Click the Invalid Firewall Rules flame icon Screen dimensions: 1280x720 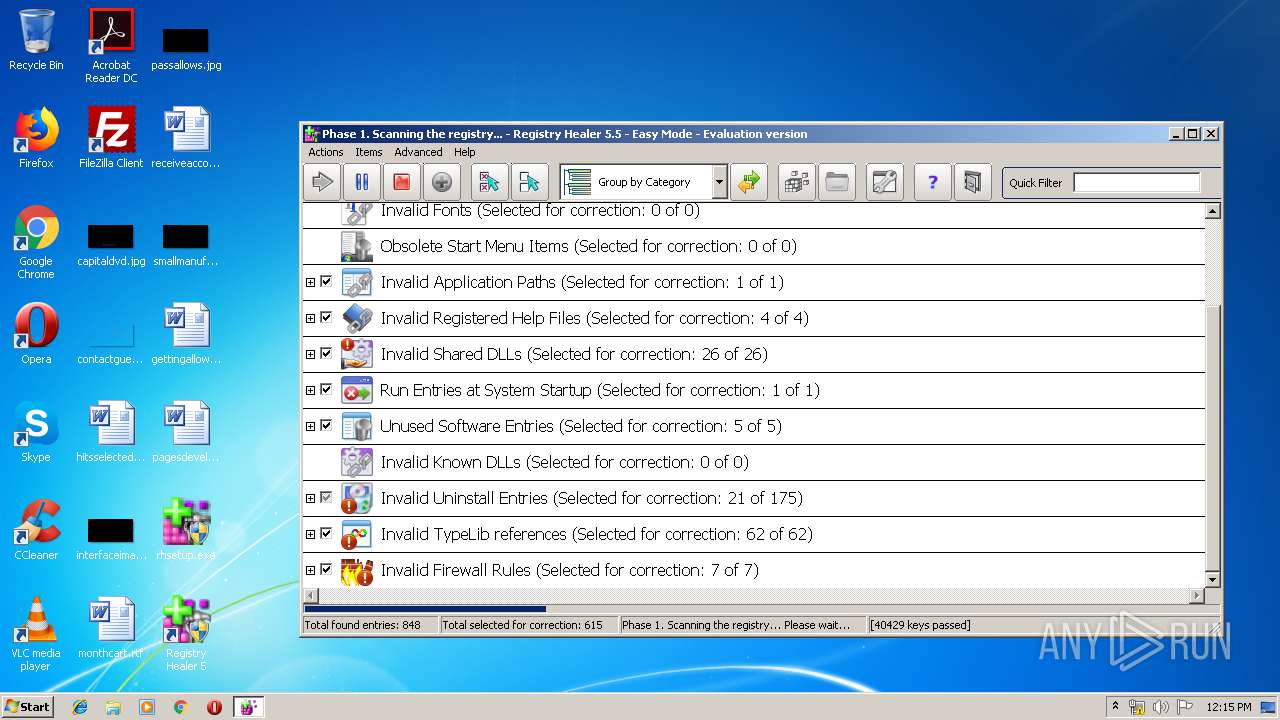tap(356, 570)
